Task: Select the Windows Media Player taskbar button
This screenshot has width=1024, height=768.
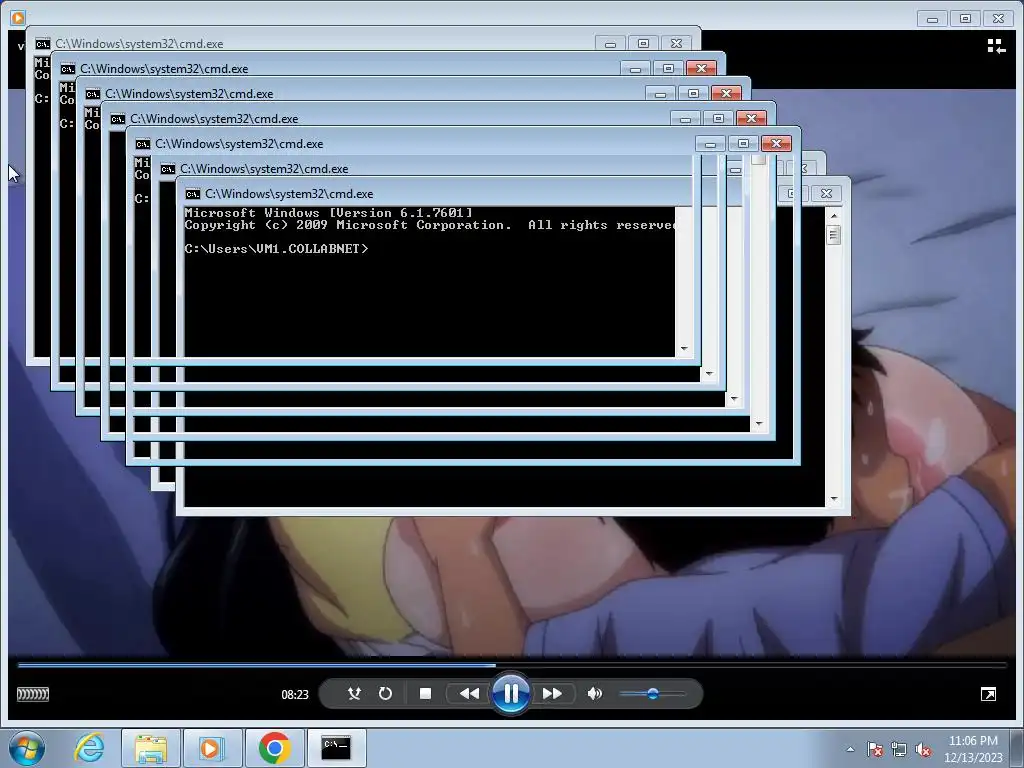Action: point(212,748)
